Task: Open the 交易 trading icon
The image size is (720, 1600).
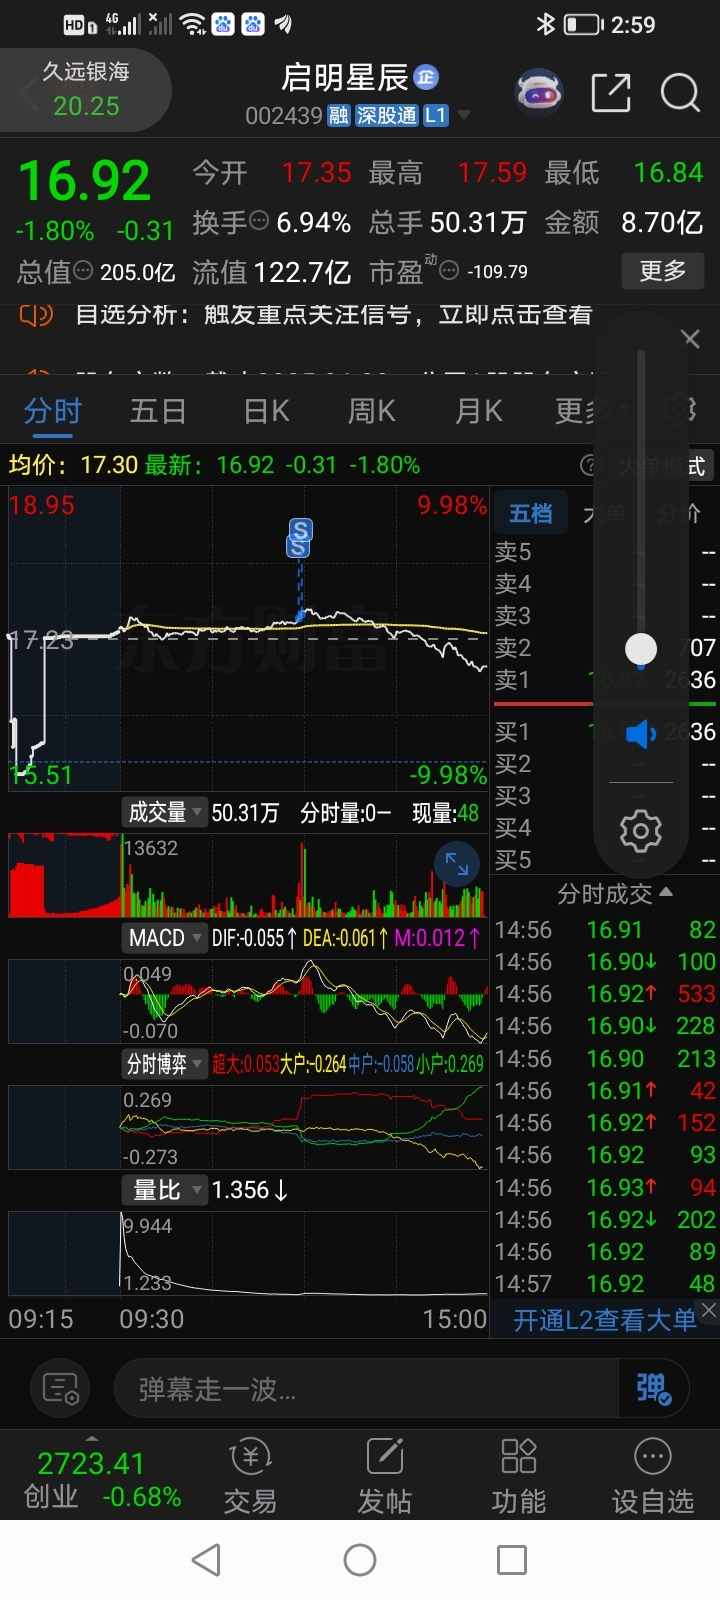Action: (250, 1476)
